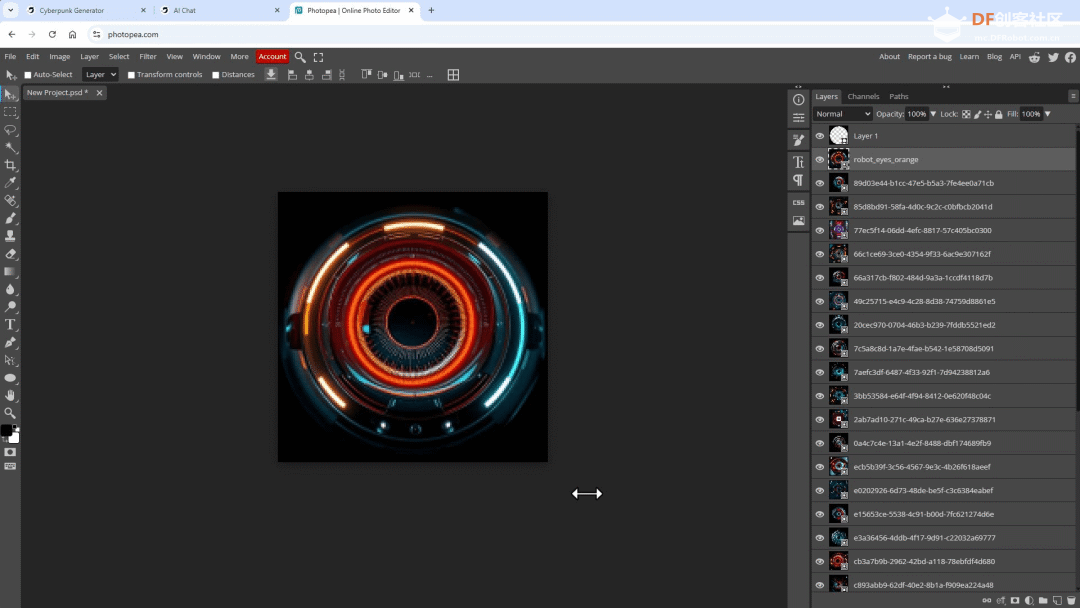Open the Report a bug link
1080x608 pixels.
[929, 56]
